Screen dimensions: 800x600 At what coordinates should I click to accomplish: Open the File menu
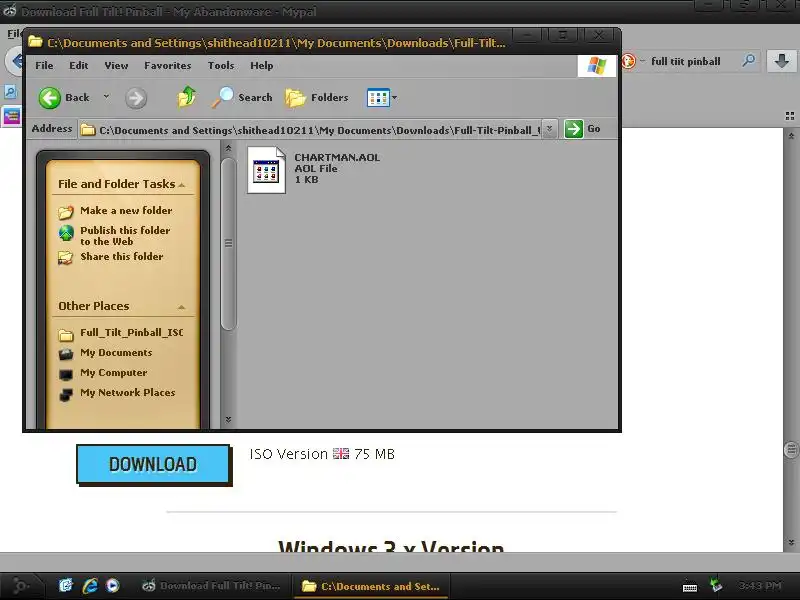click(x=44, y=65)
